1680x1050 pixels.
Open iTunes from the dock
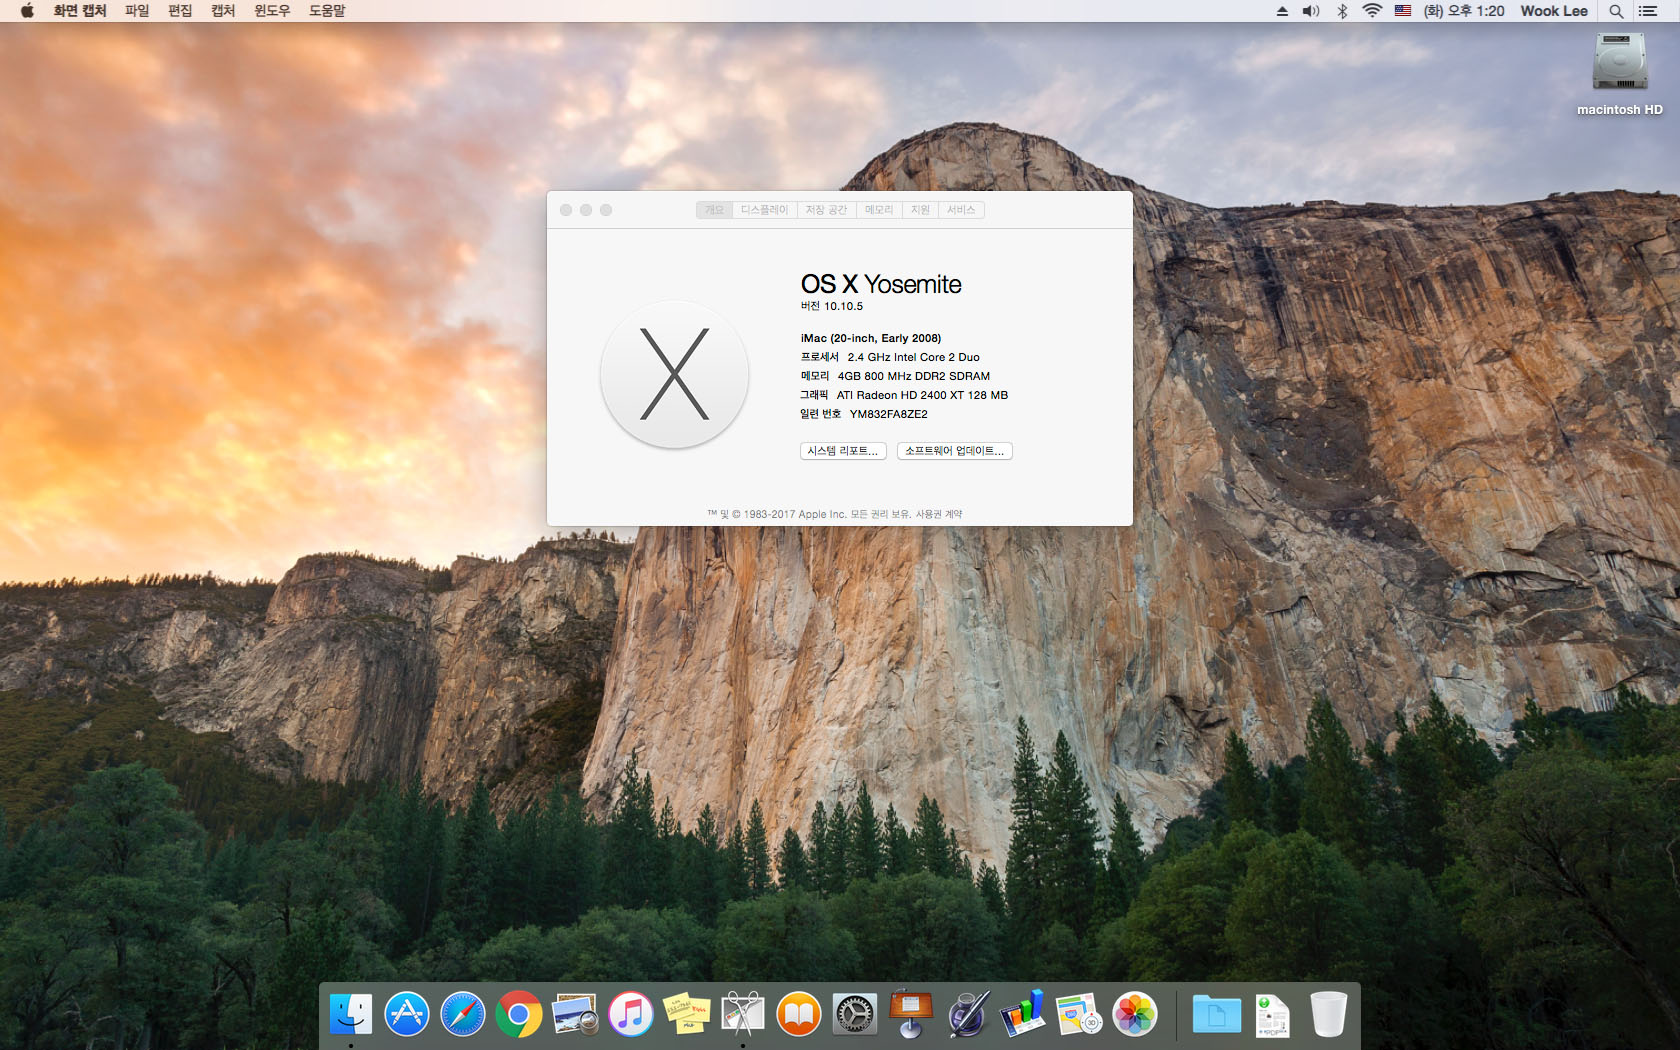pyautogui.click(x=631, y=1015)
